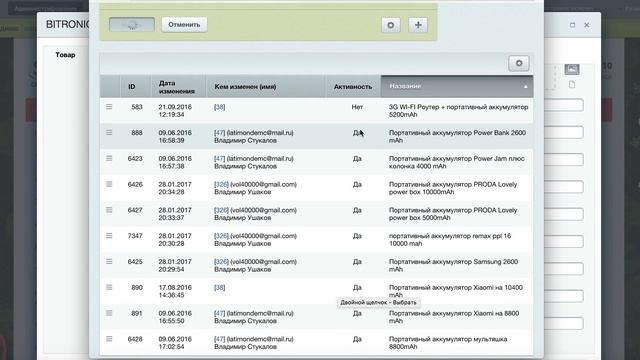
Task: Open filter settings gear beside plus button
Action: point(391,25)
